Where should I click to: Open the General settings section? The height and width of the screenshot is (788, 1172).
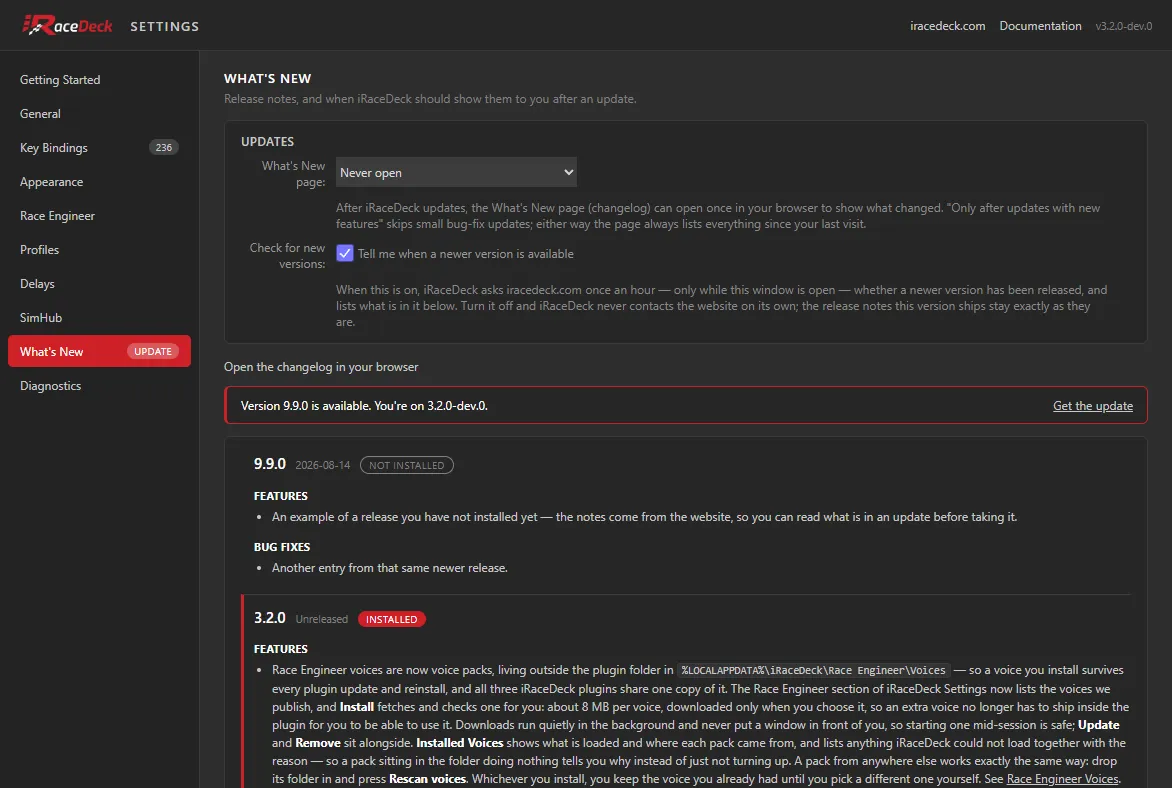point(99,114)
